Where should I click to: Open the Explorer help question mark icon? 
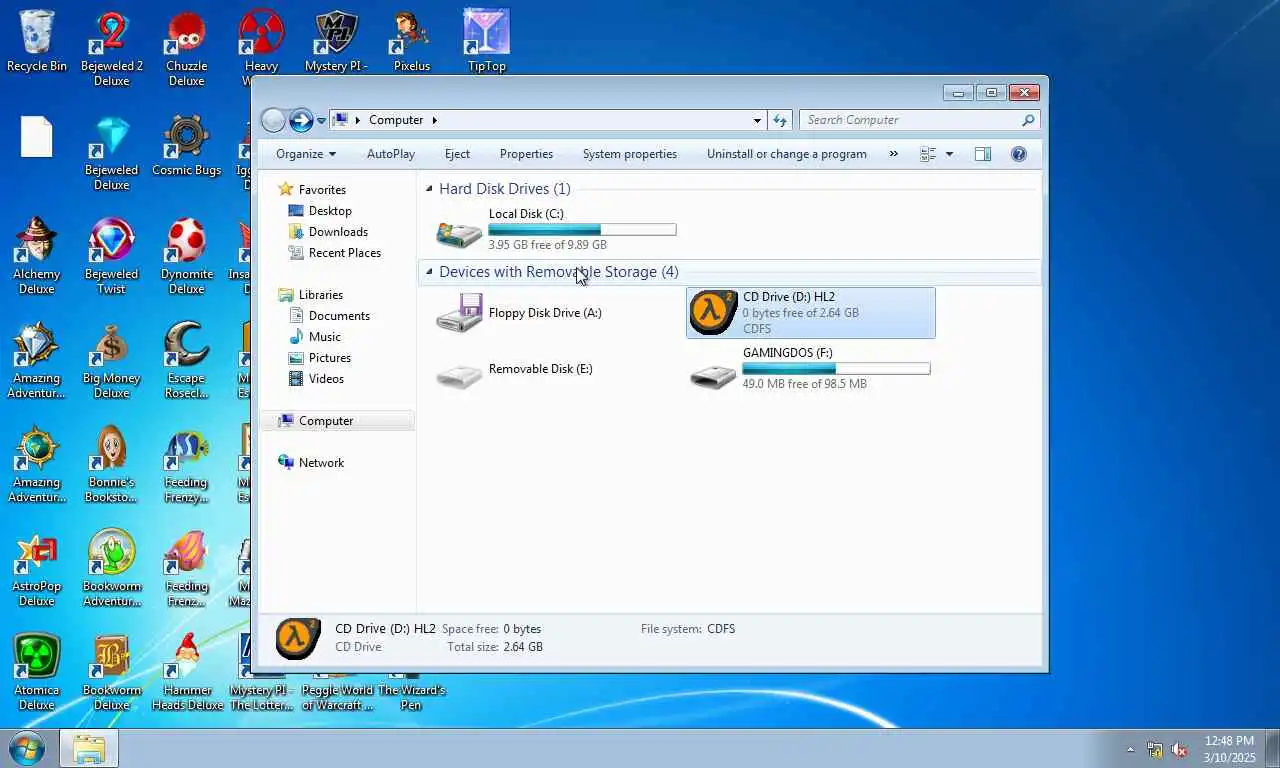point(1019,154)
